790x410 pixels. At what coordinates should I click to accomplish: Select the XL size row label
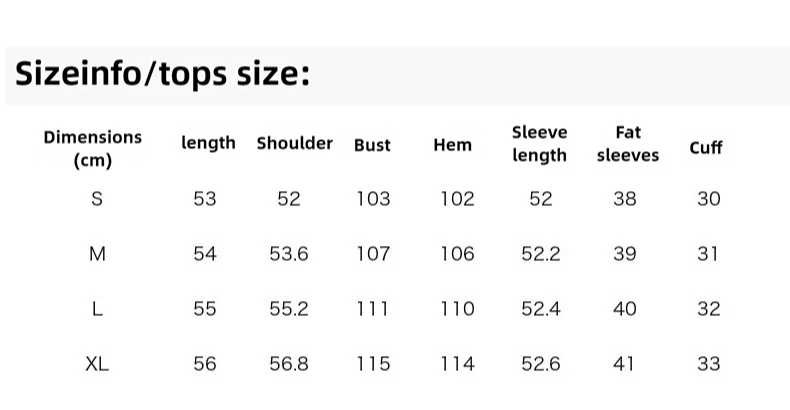click(x=97, y=364)
